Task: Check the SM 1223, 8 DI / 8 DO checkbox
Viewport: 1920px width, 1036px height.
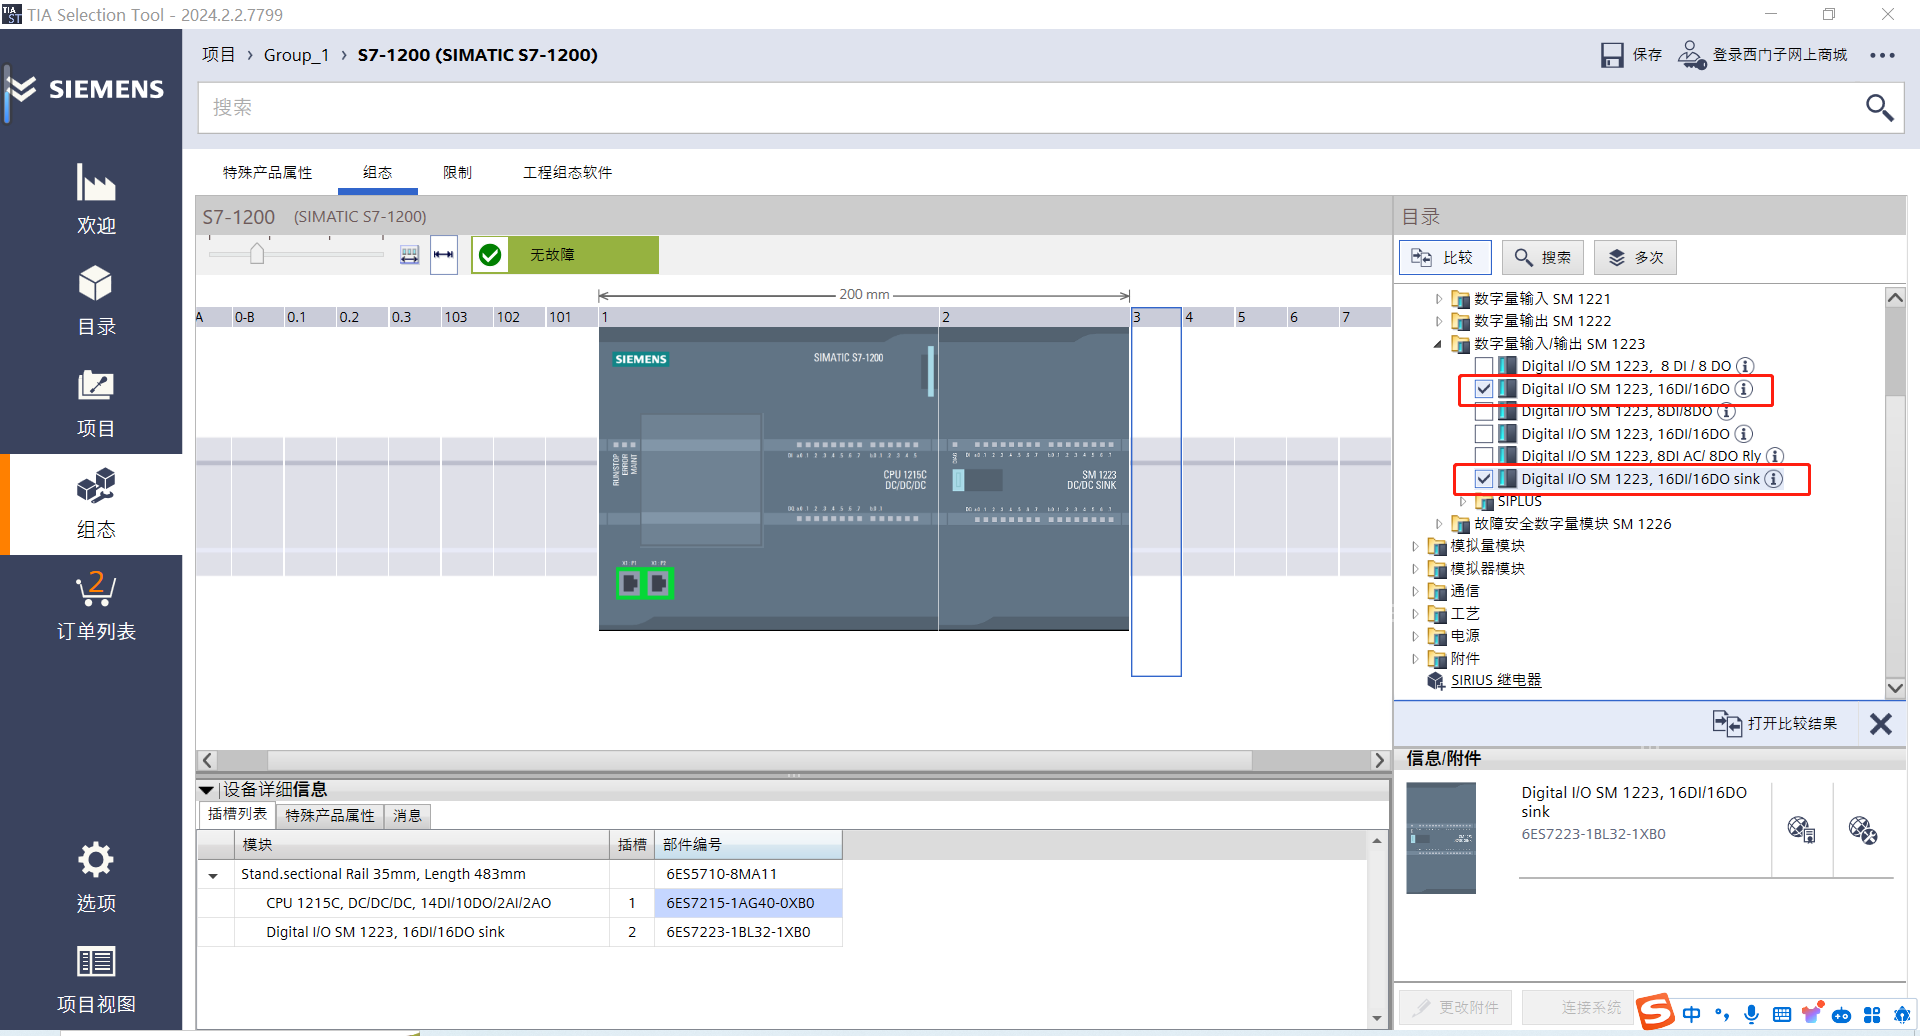Action: pos(1484,366)
